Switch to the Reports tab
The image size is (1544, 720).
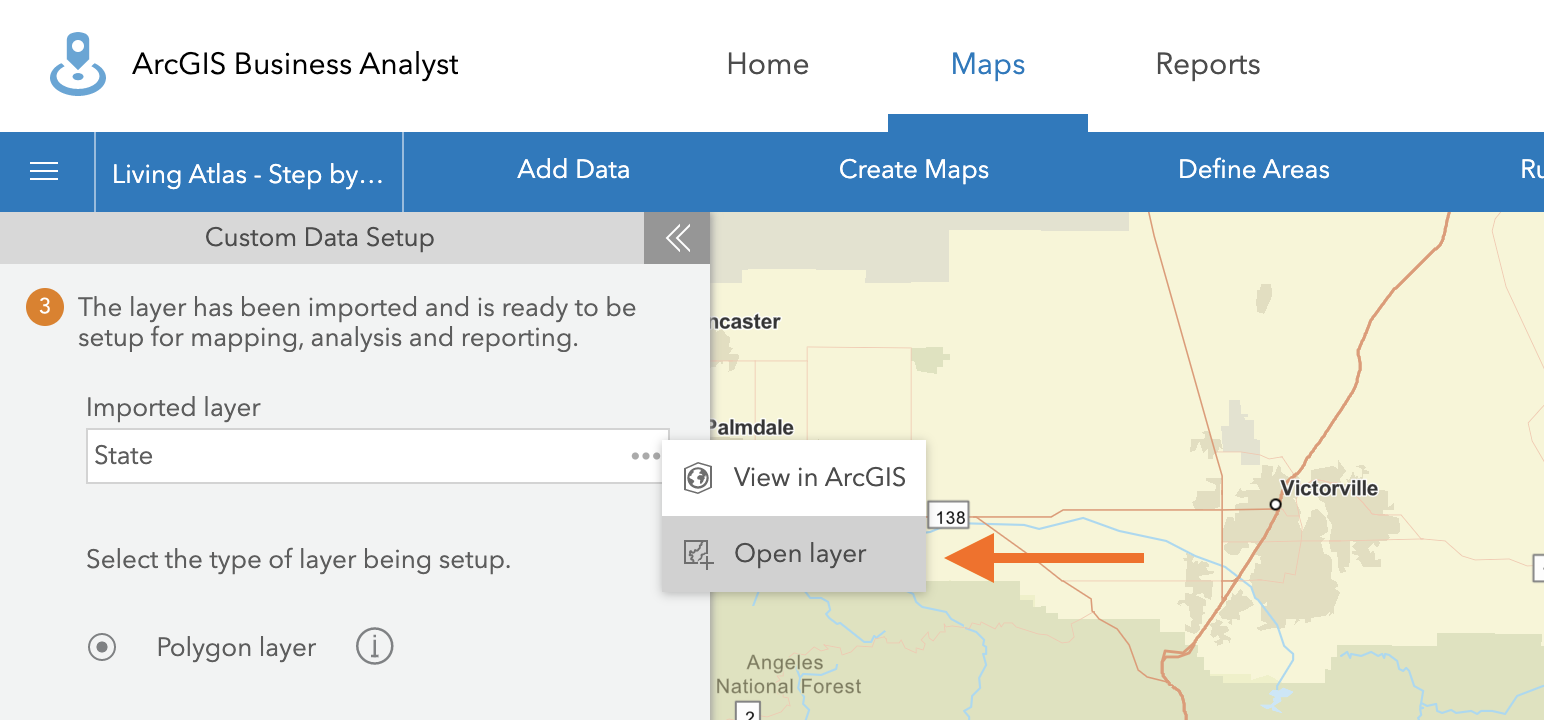pyautogui.click(x=1207, y=65)
